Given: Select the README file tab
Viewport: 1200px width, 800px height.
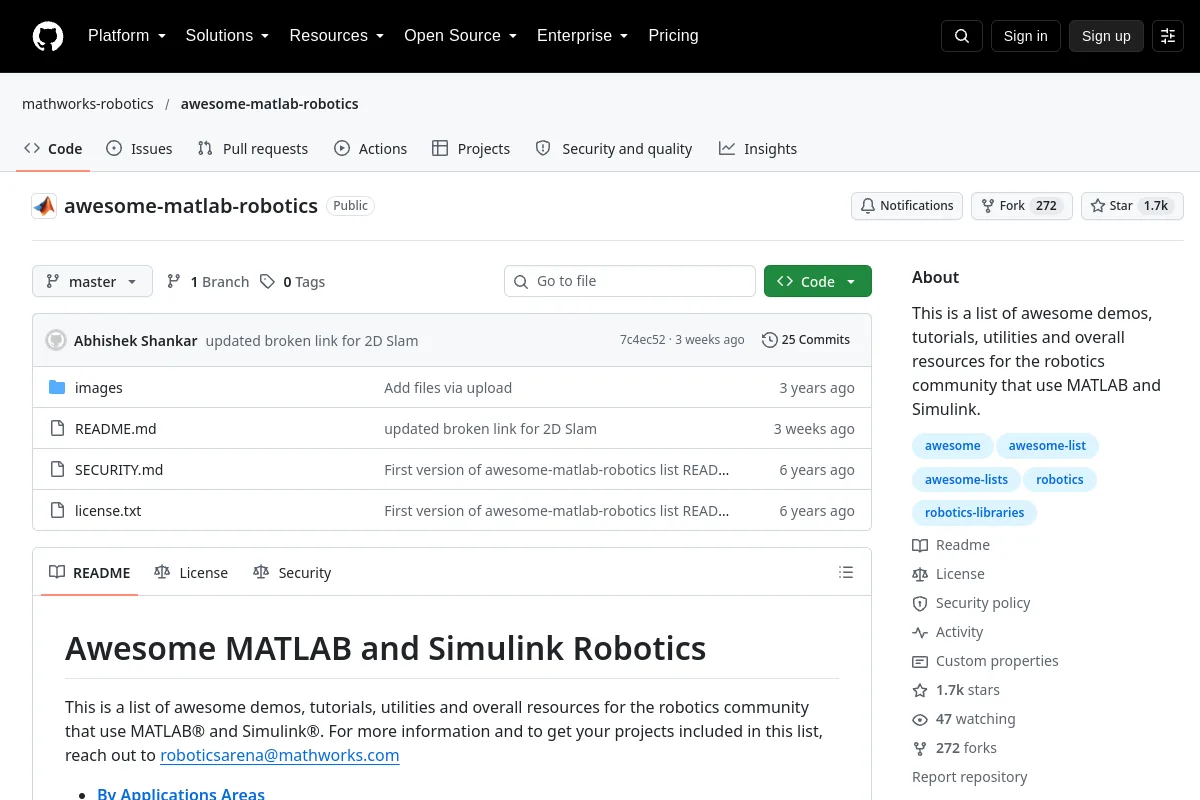Looking at the screenshot, I should [x=90, y=573].
